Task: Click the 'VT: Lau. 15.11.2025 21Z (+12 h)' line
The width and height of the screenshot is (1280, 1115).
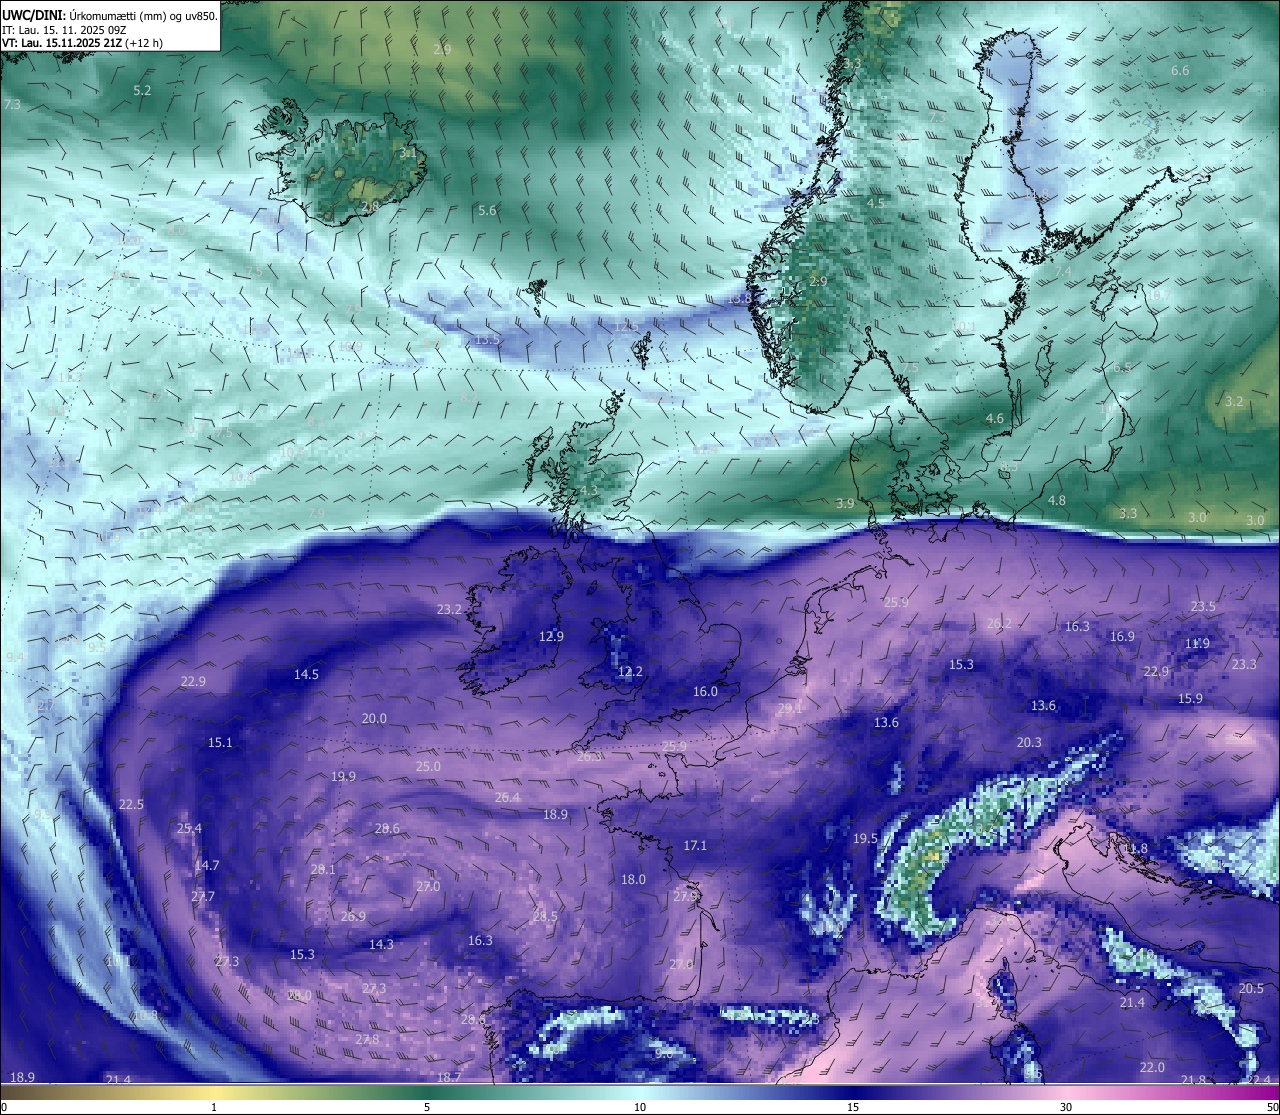Action: pyautogui.click(x=82, y=43)
